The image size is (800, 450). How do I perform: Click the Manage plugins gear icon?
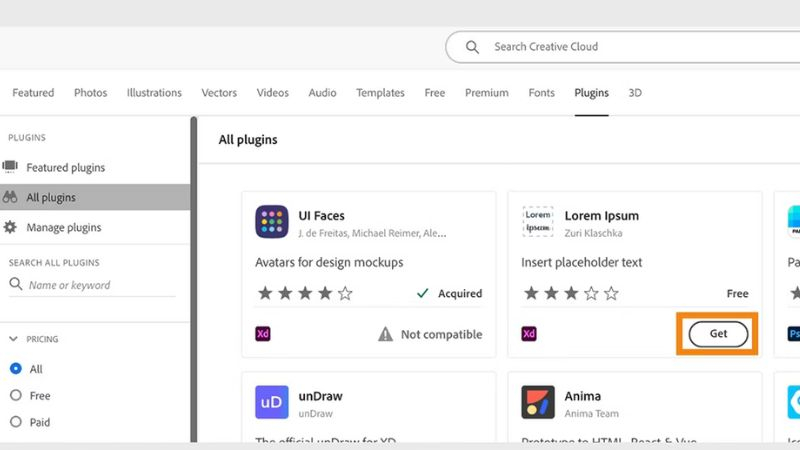[x=10, y=227]
